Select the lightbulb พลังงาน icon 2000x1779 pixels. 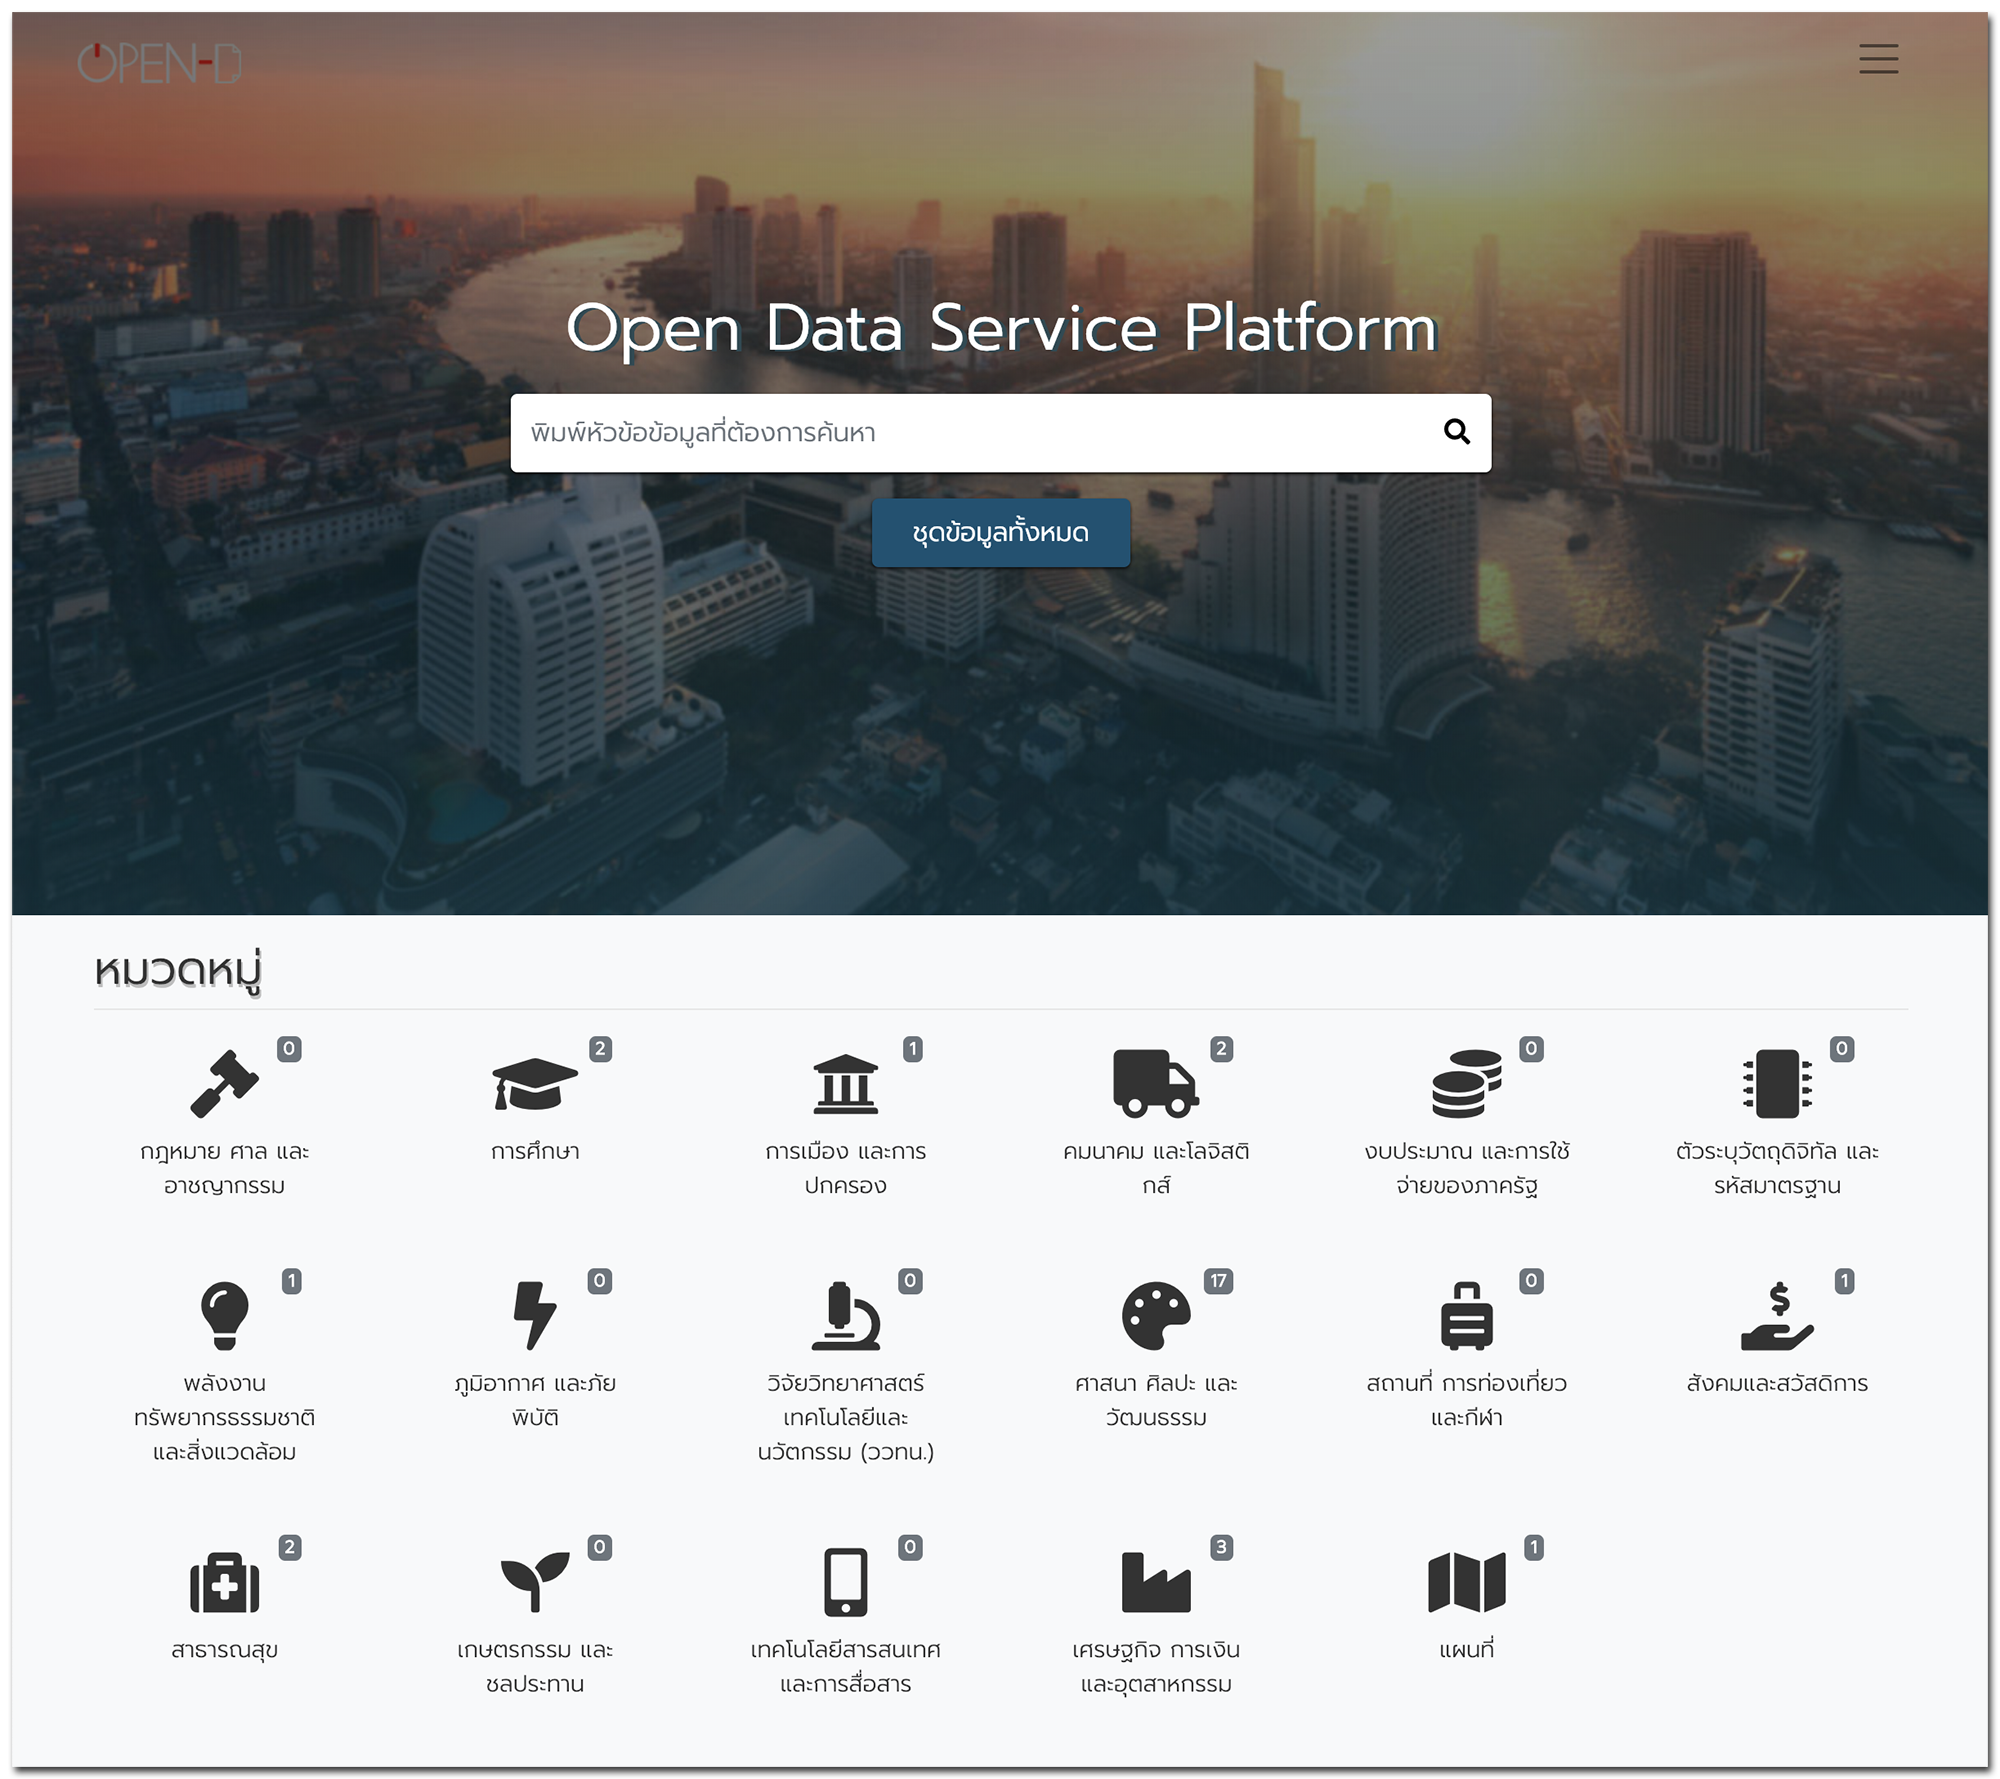pyautogui.click(x=225, y=1316)
